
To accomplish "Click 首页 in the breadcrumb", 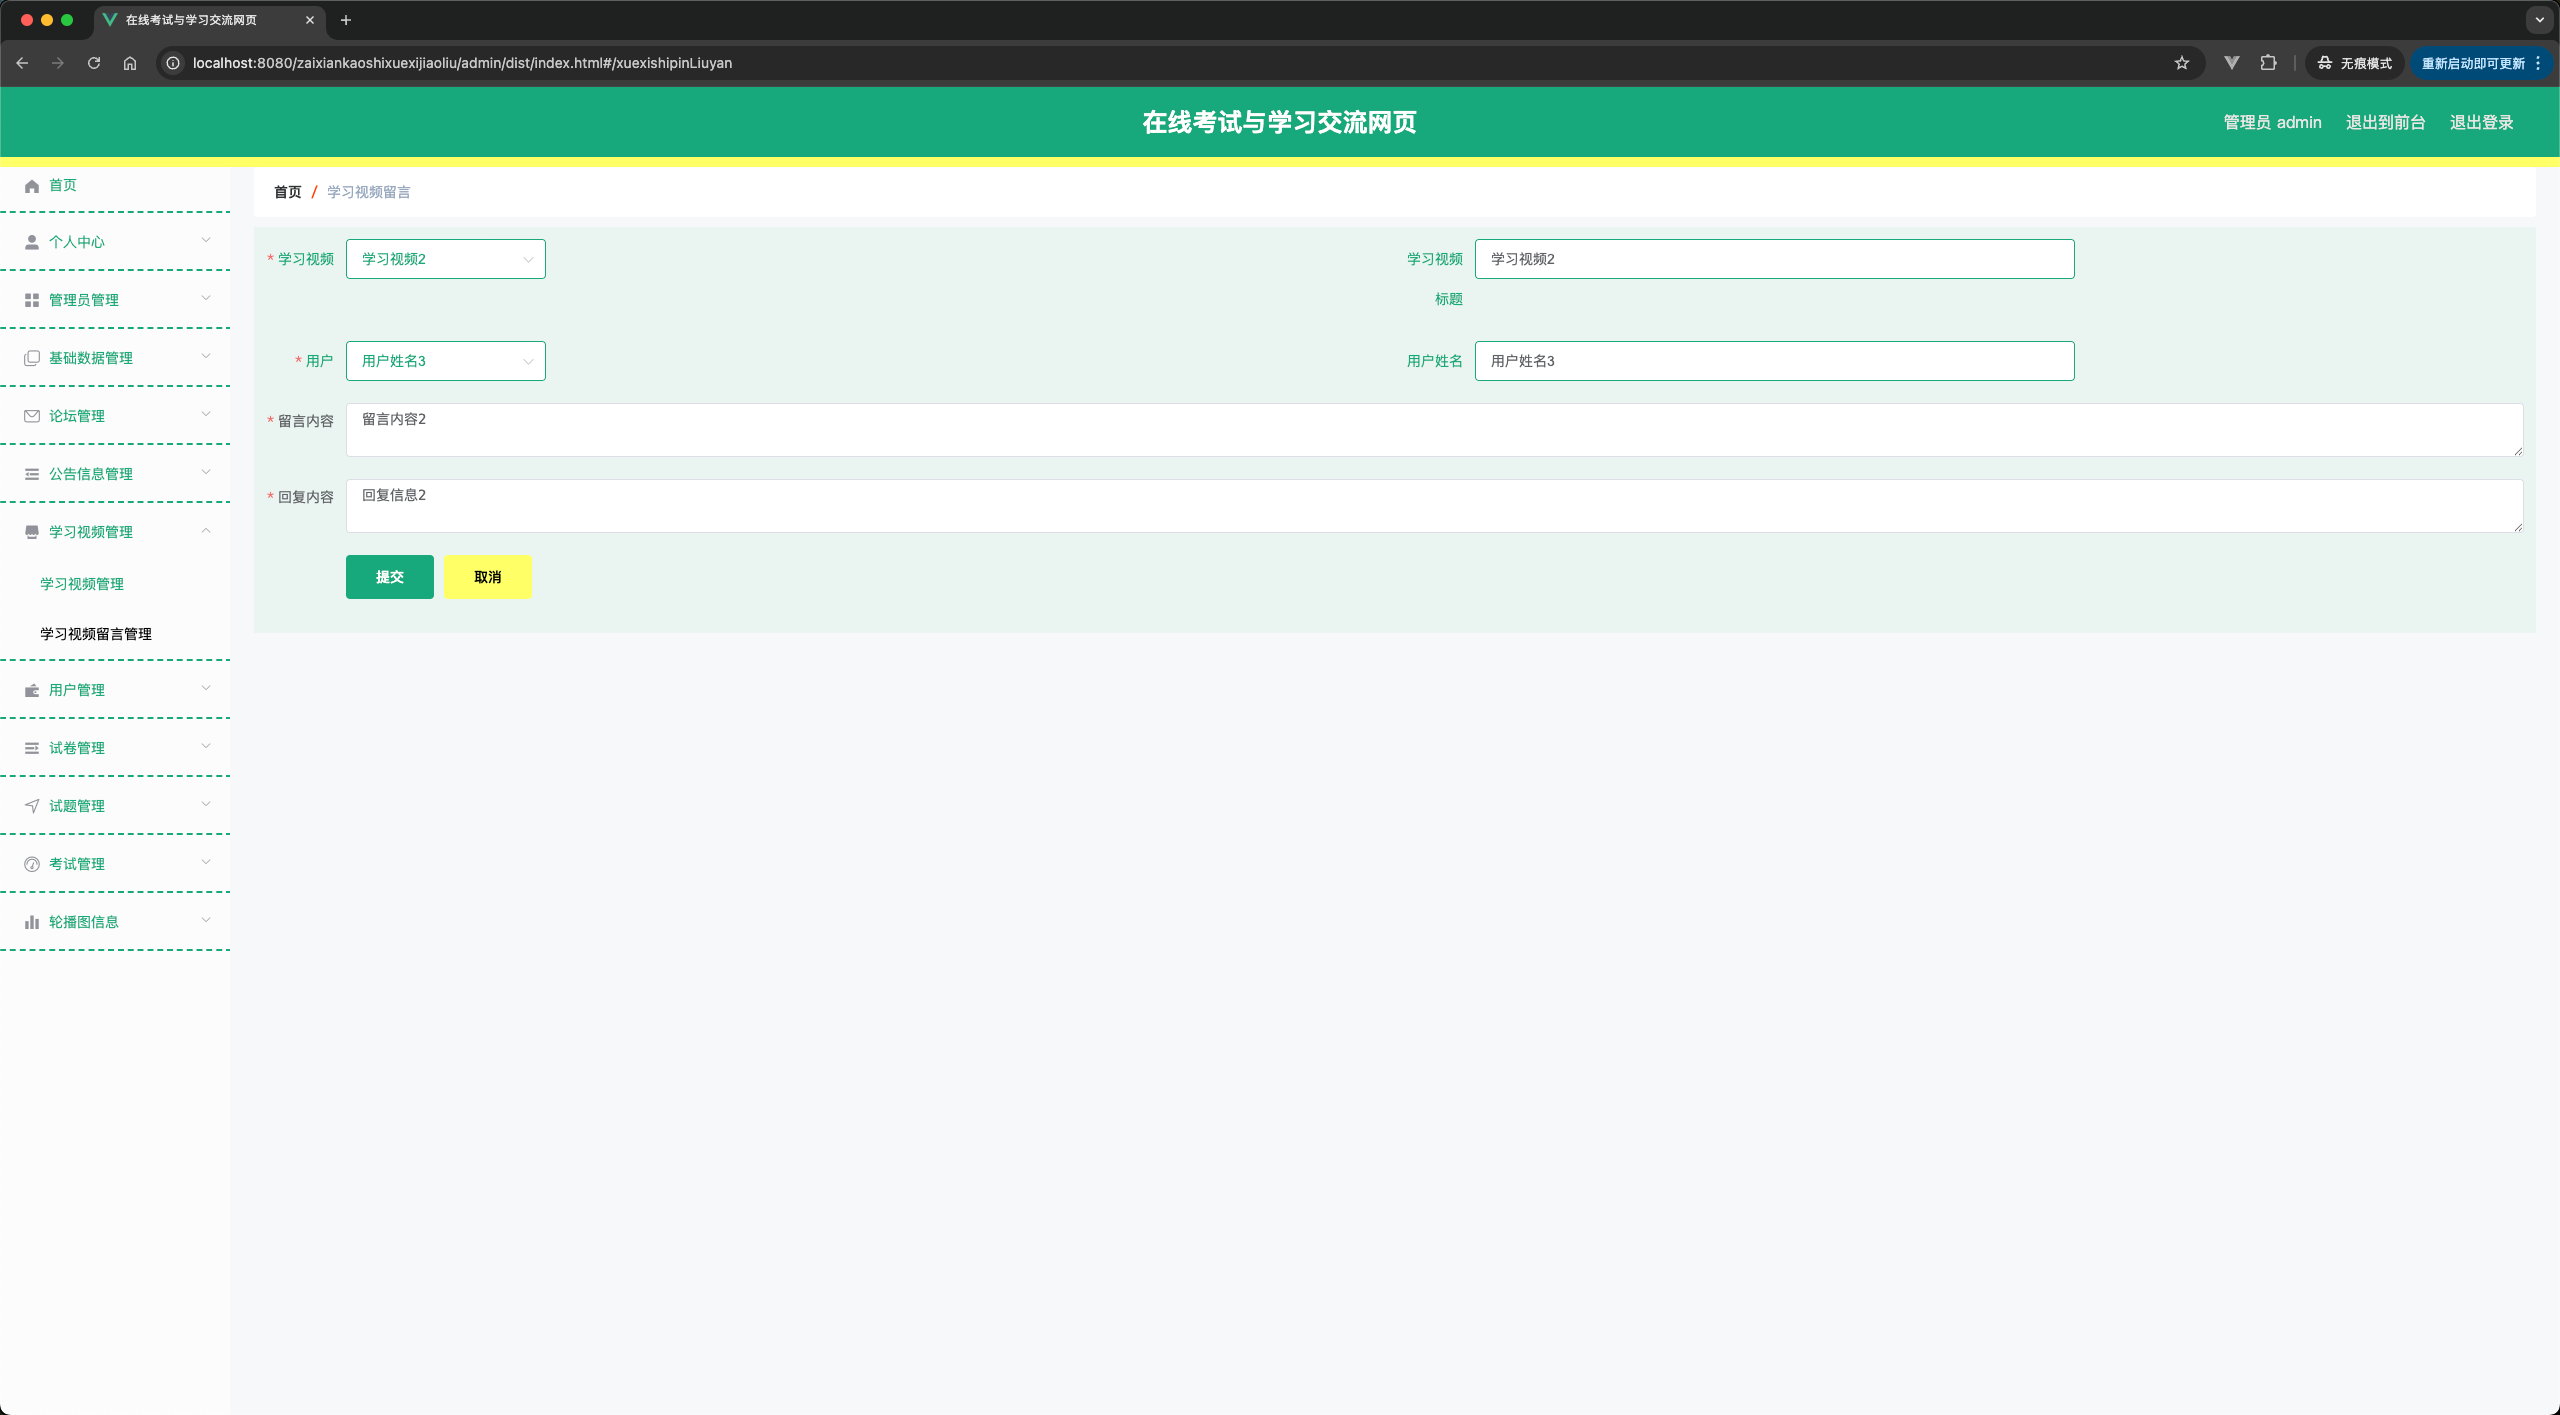I will (x=288, y=192).
